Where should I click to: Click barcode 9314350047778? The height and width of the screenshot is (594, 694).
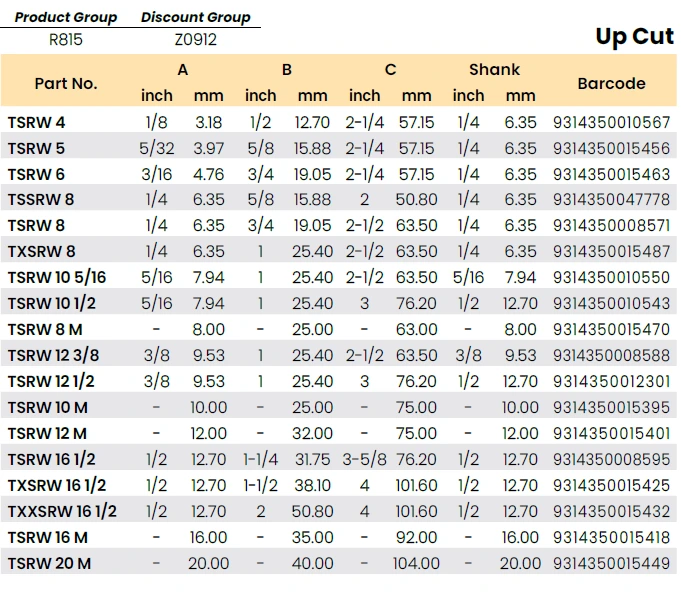611,200
